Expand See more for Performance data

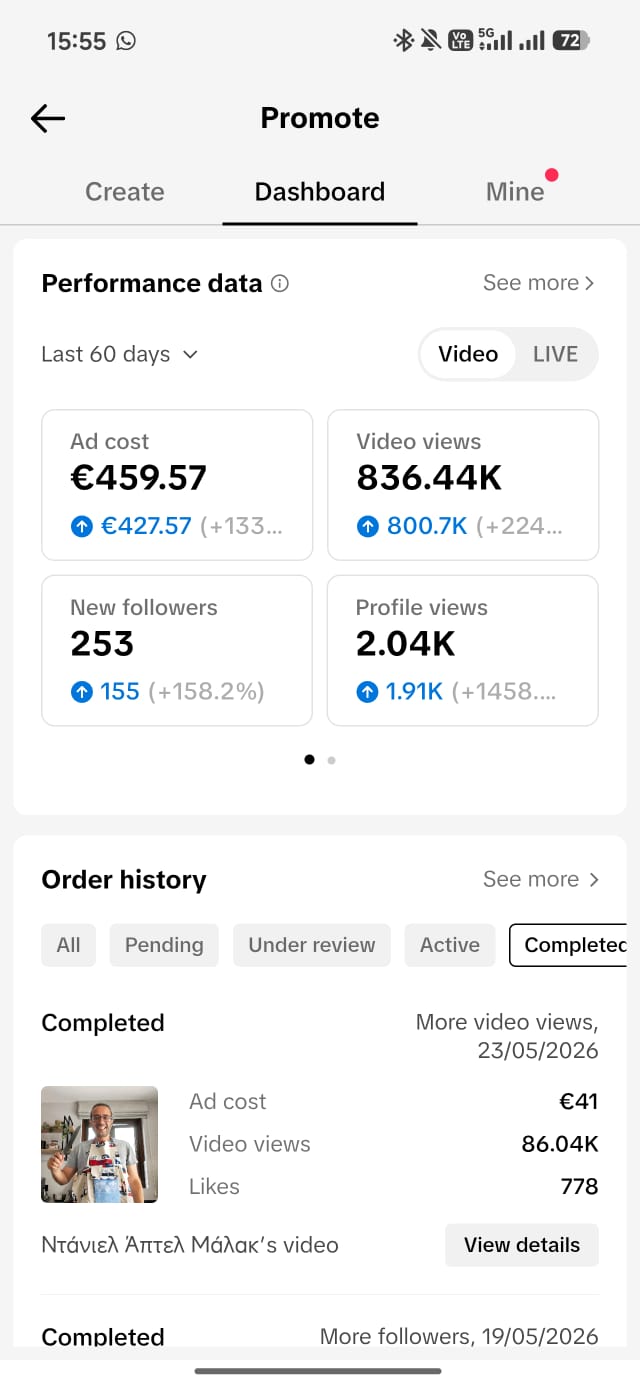click(539, 283)
